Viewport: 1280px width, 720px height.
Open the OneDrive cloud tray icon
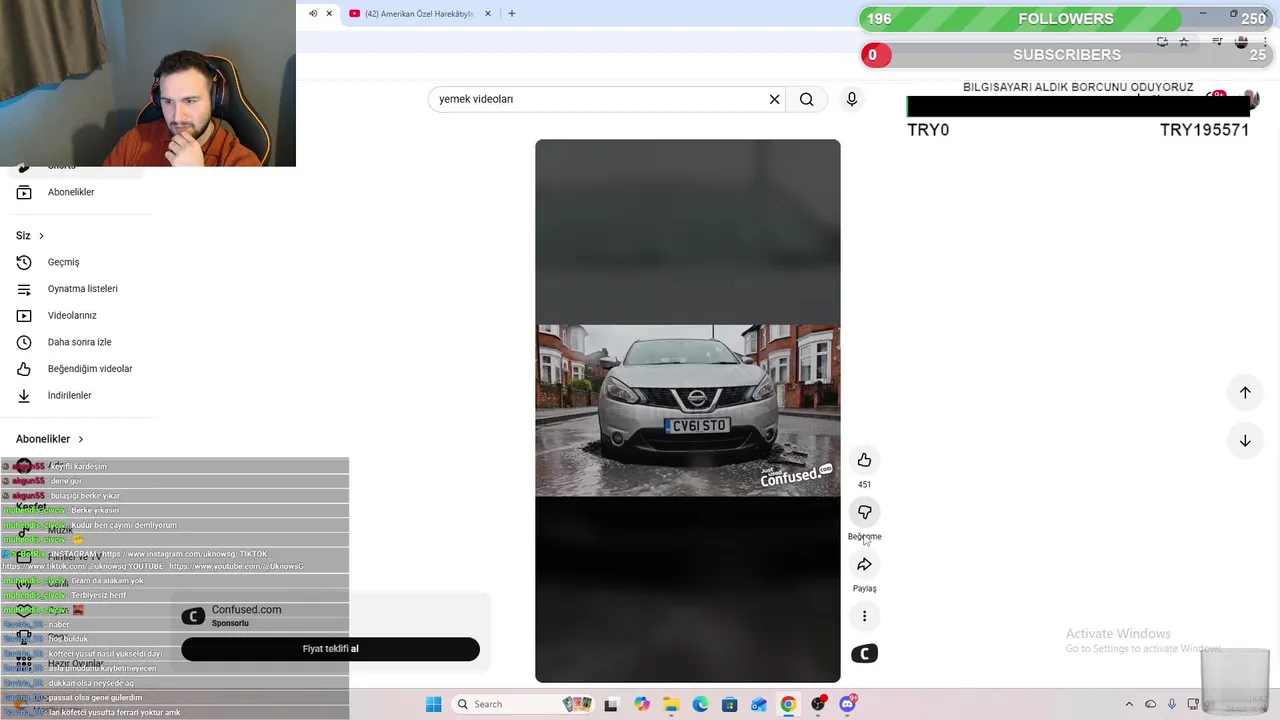point(1151,704)
